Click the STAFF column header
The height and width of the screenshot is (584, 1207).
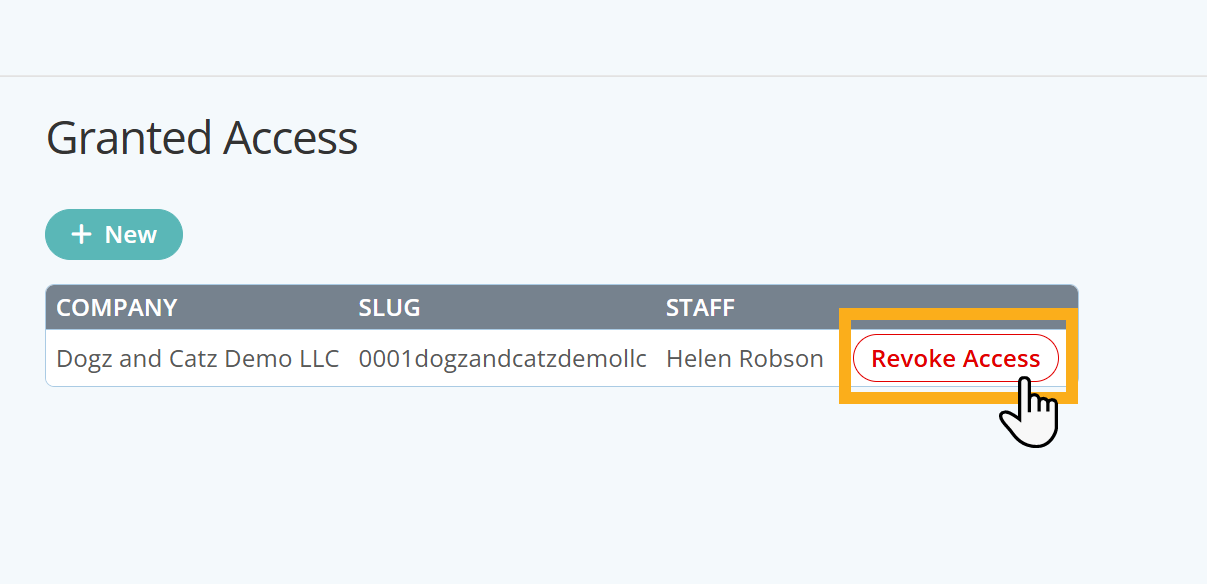[x=700, y=307]
